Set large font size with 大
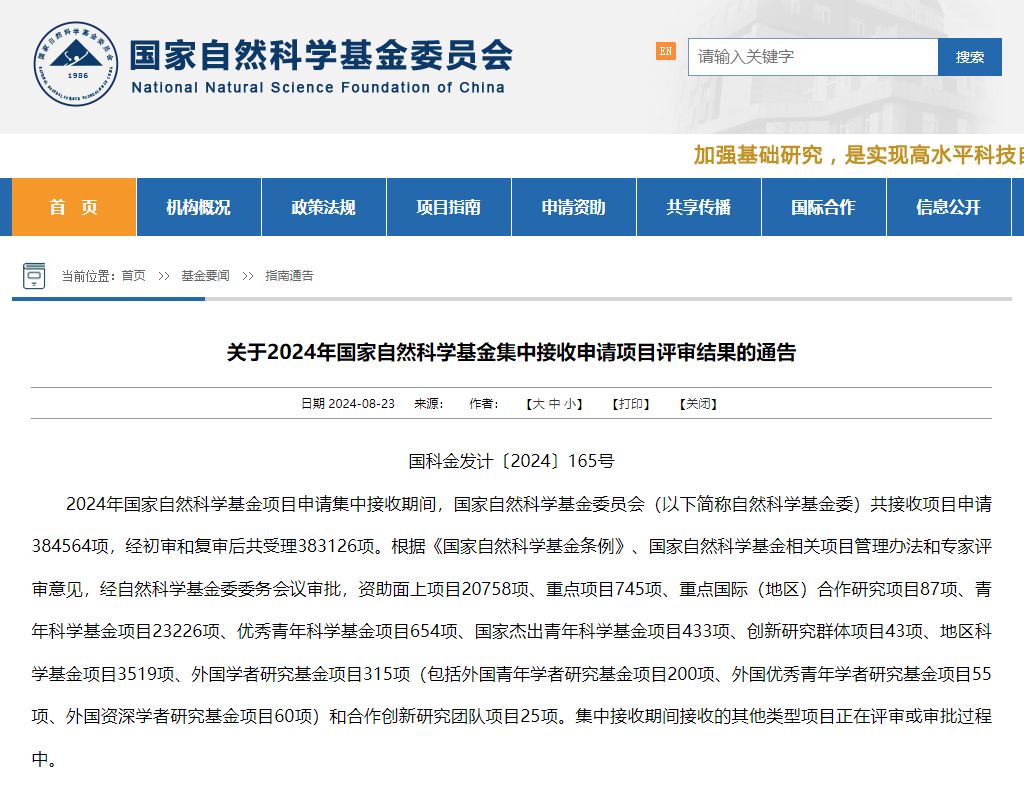1024x788 pixels. coord(537,404)
